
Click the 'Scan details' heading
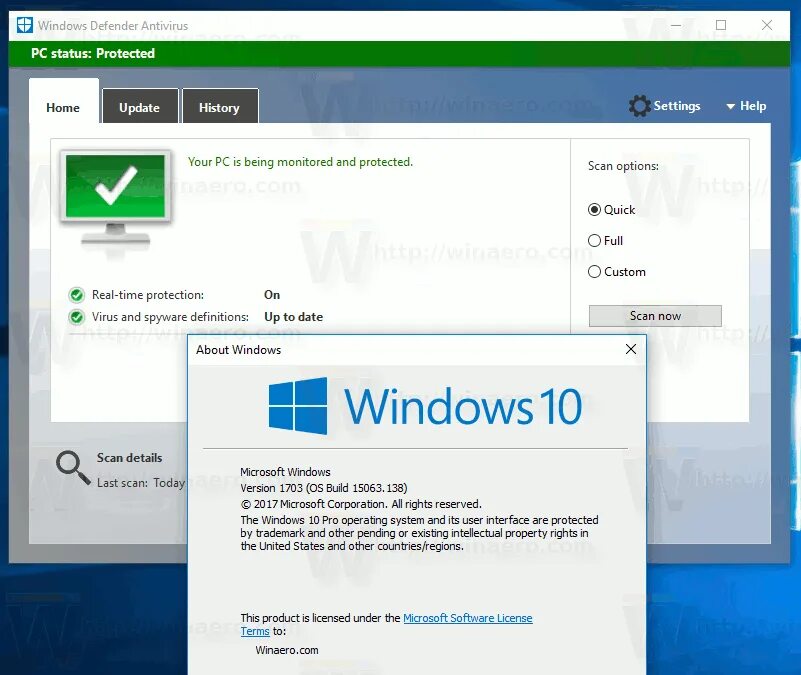coord(129,458)
